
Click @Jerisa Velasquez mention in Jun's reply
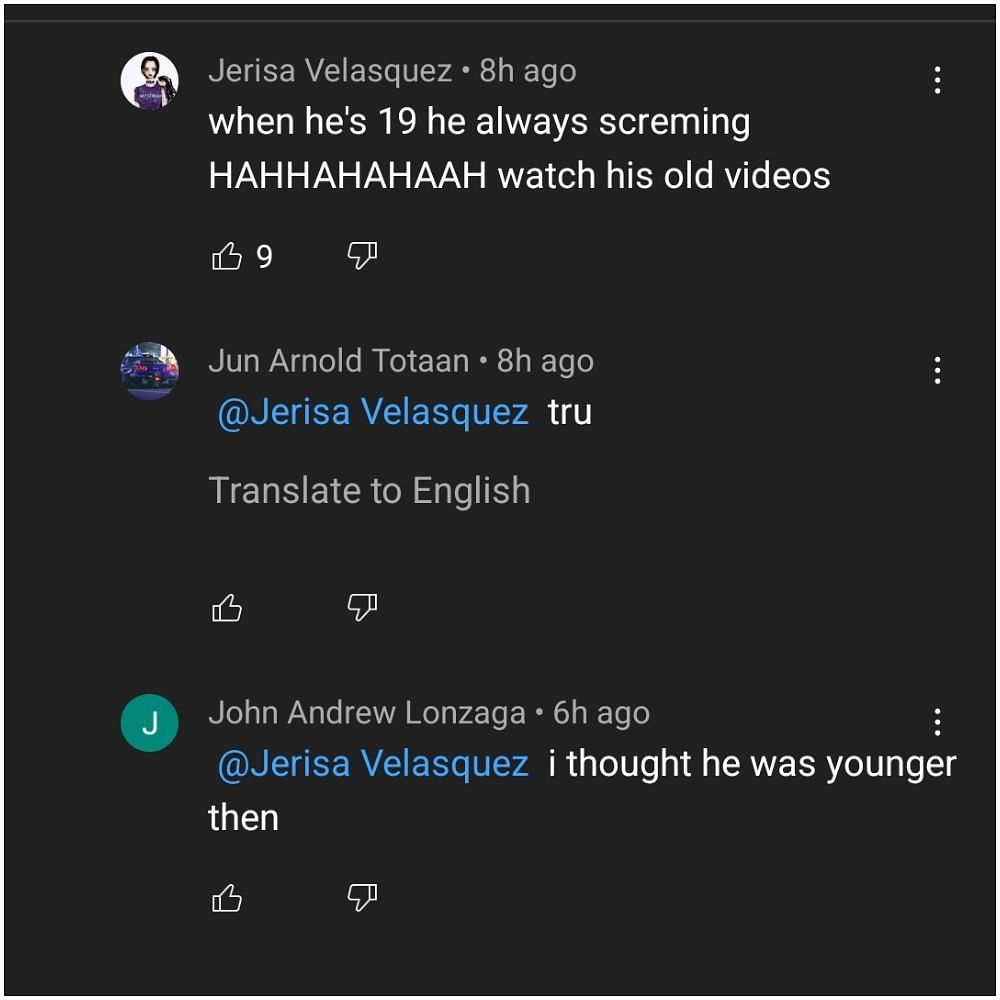coord(372,412)
